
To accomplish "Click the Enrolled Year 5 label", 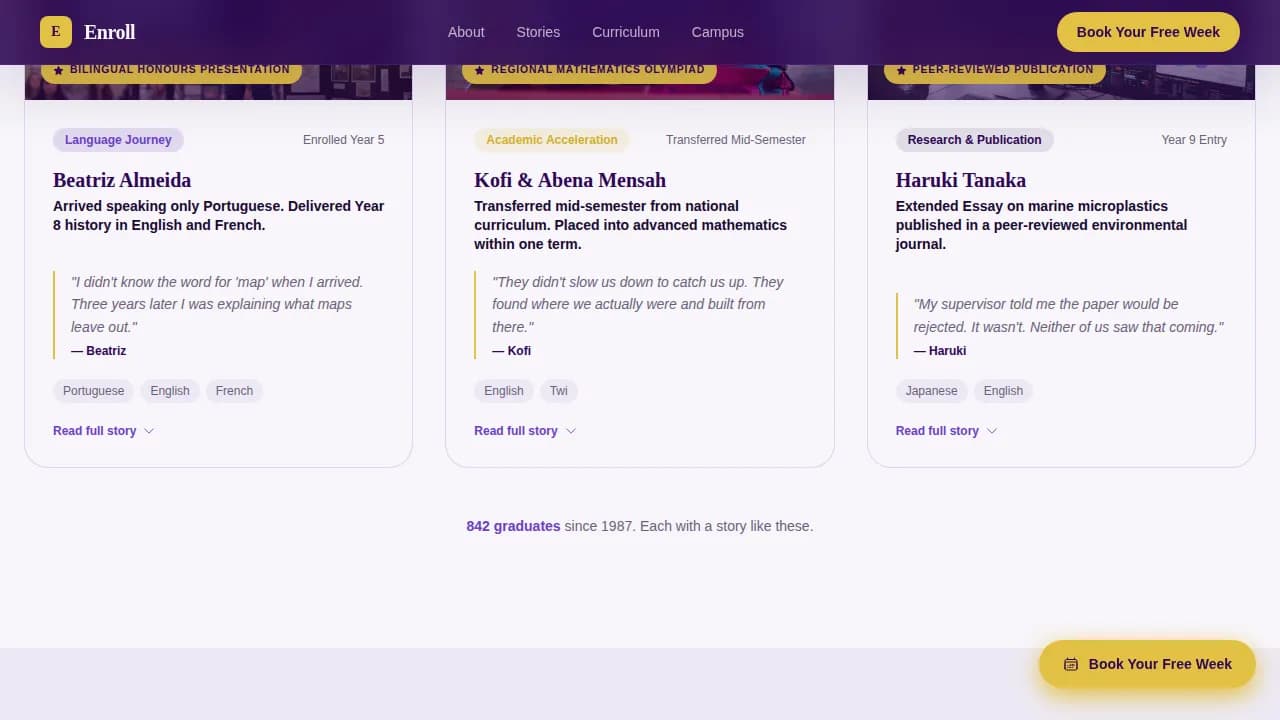I will pos(344,140).
